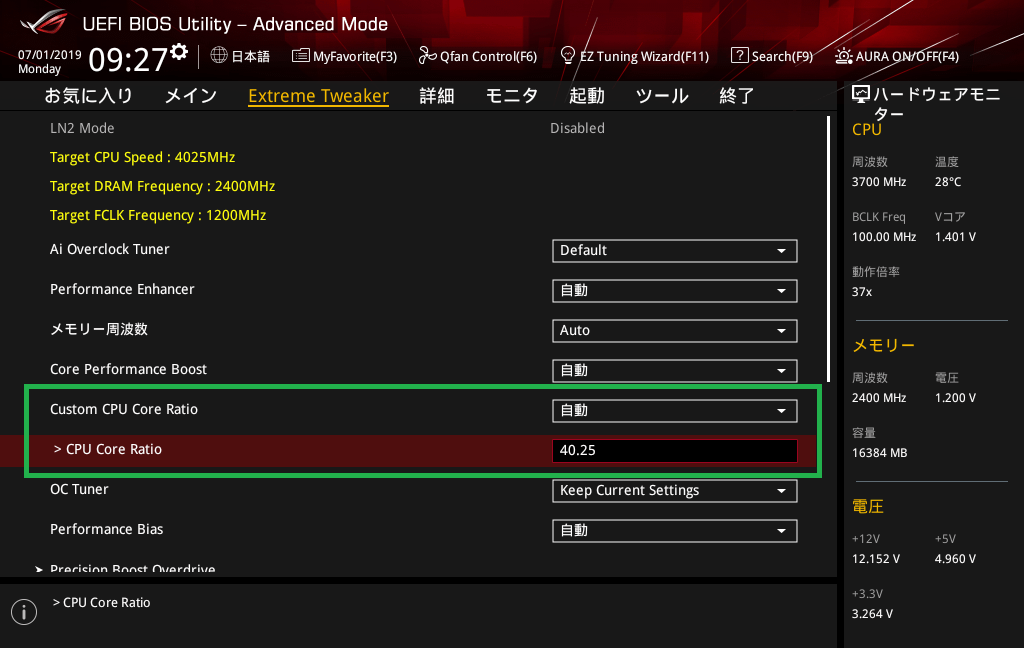Viewport: 1024px width, 648px height.
Task: Open Ai Overclock Tuner dropdown
Action: (675, 251)
